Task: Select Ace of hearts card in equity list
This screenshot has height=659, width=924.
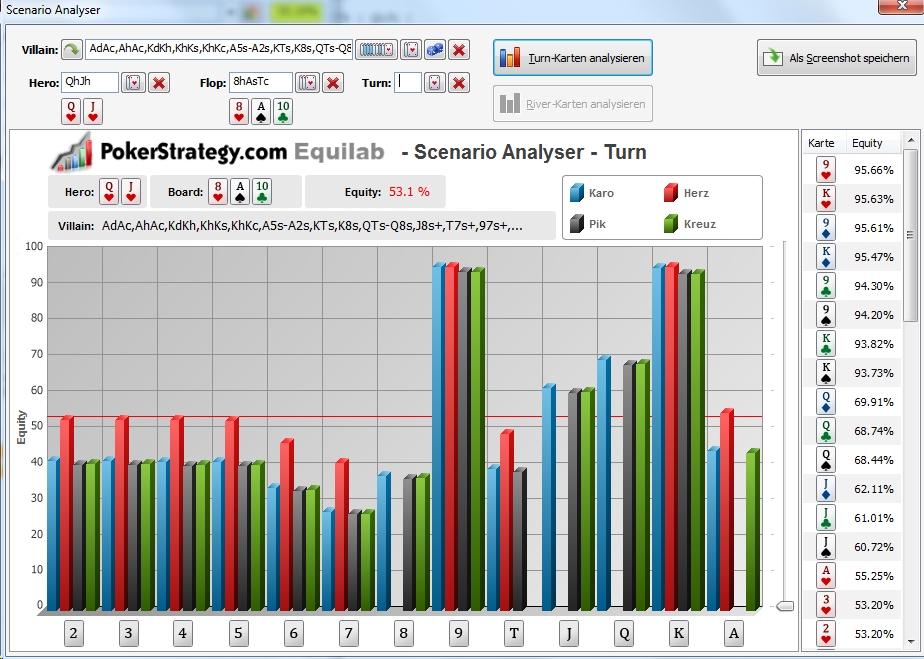Action: 826,575
